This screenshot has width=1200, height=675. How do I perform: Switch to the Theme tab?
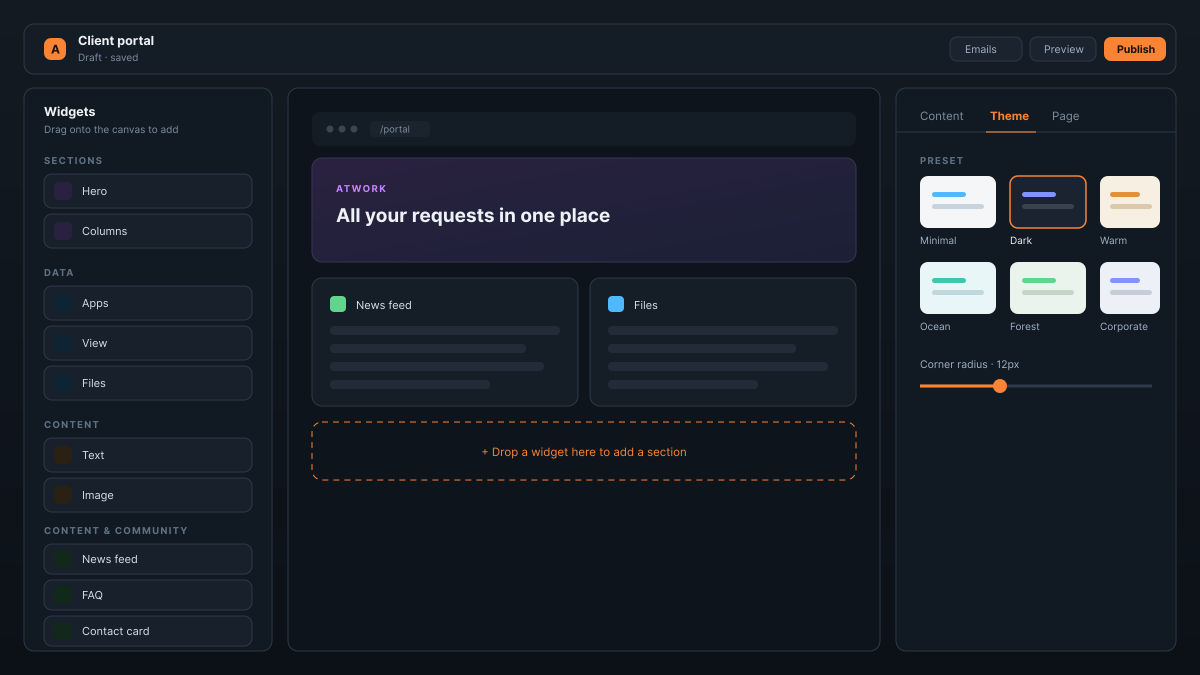pos(1009,116)
